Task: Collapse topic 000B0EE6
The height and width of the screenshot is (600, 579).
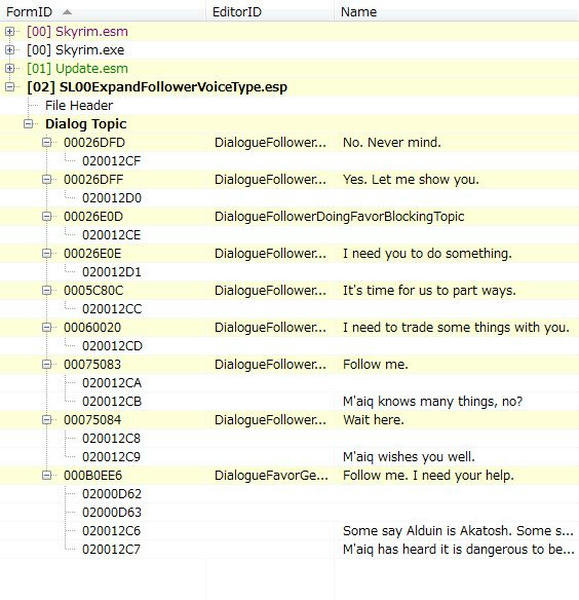Action: (47, 475)
